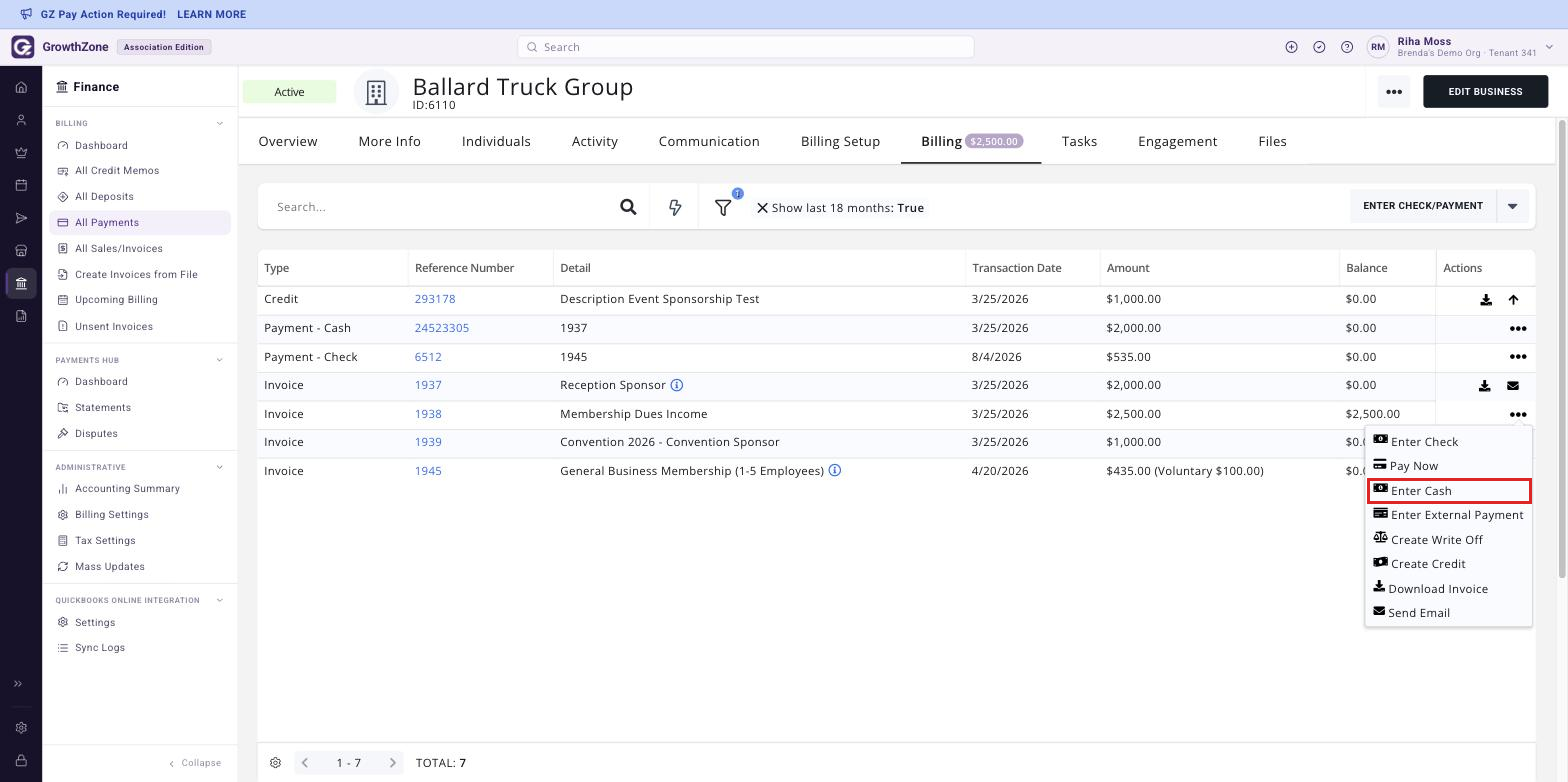Screen dimensions: 1568x782
Task: Open the lightning bolt quick actions icon
Action: pyautogui.click(x=675, y=207)
